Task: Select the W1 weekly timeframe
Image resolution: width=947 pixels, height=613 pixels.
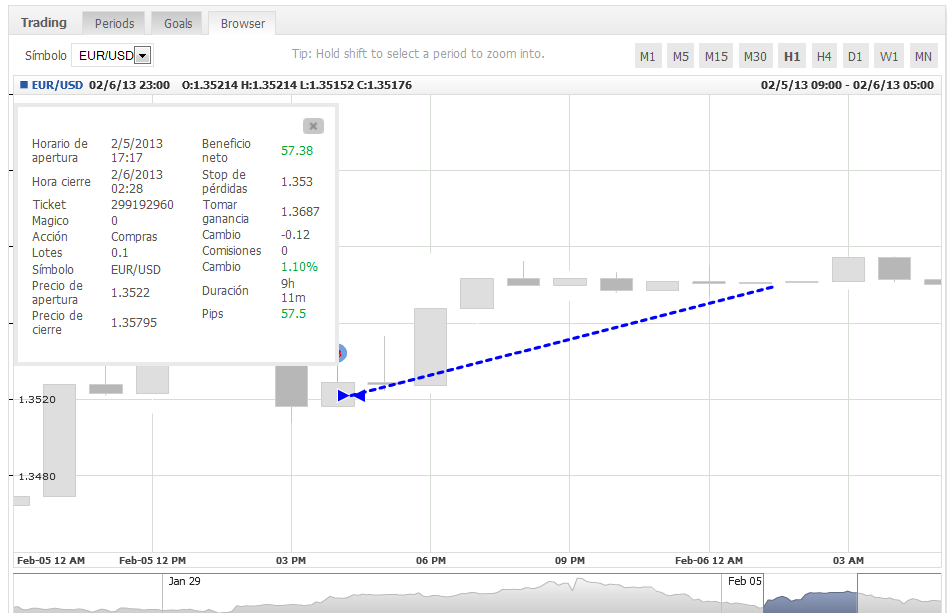Action: 888,56
